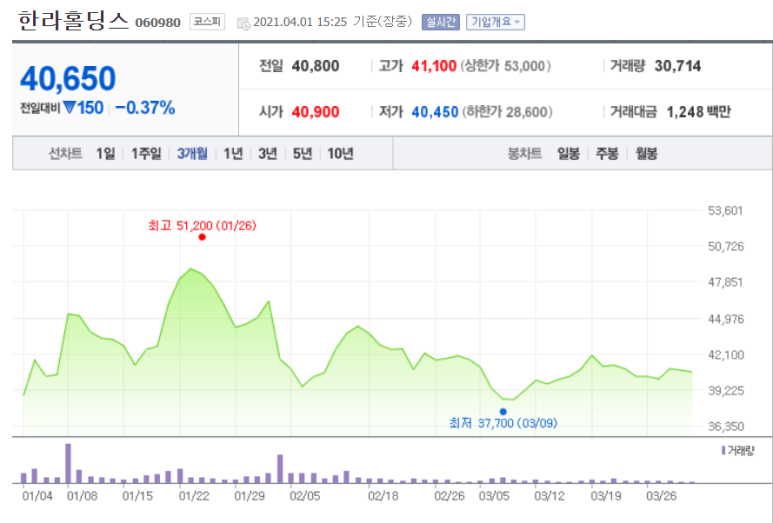Click the upper limit 상한가 53,000 text
Viewport: 773px width, 523px height.
(x=505, y=66)
